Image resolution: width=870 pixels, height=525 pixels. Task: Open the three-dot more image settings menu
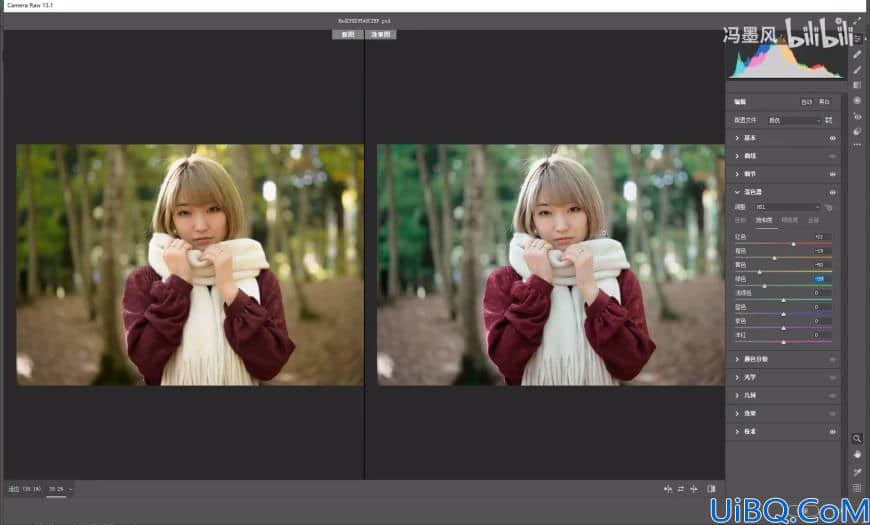click(857, 145)
